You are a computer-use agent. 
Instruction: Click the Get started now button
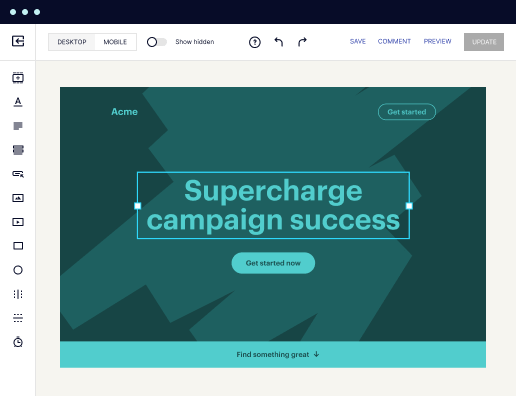pyautogui.click(x=273, y=263)
